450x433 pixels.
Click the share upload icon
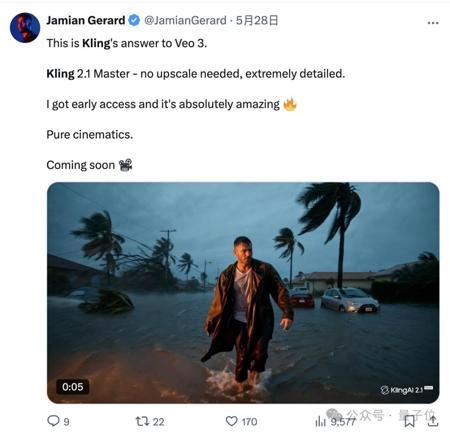point(433,421)
